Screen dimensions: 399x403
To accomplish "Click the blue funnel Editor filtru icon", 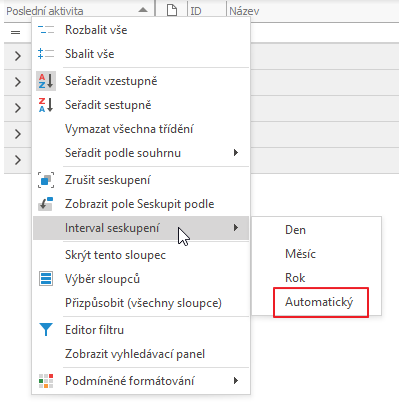I will point(46,330).
